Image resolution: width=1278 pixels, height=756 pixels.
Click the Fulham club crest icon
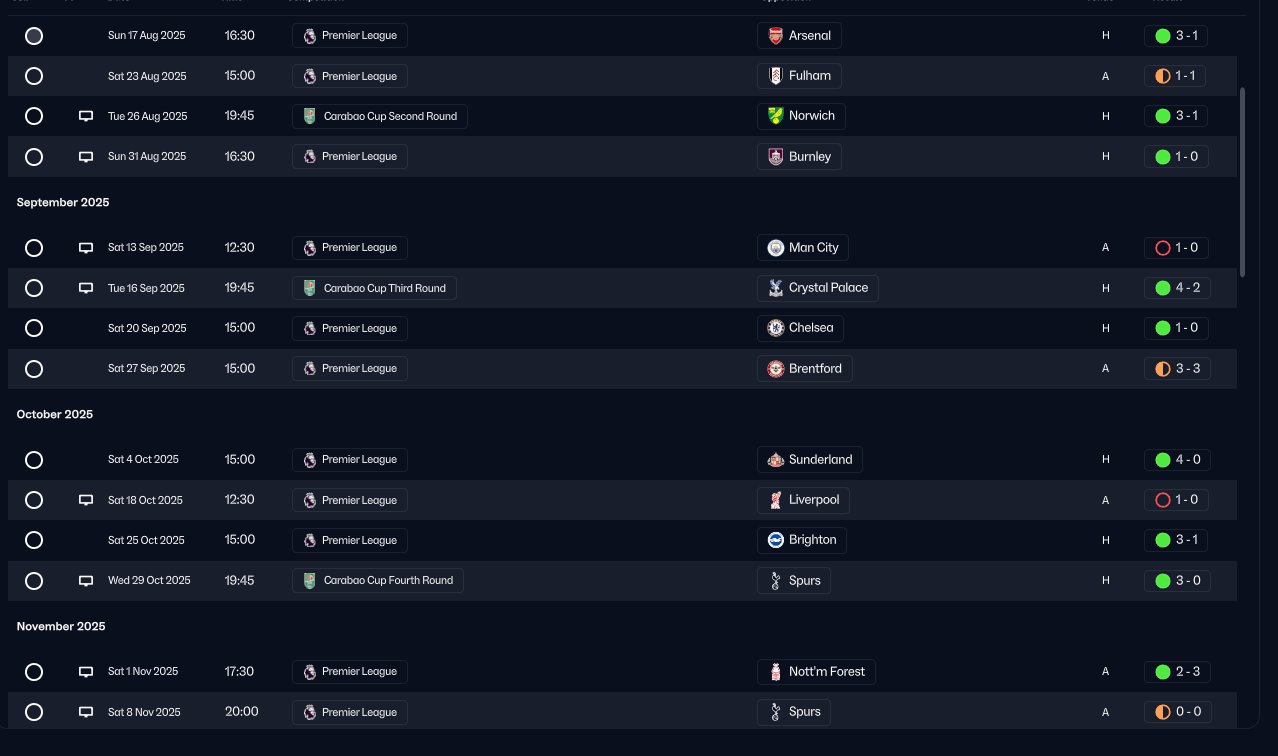click(776, 76)
